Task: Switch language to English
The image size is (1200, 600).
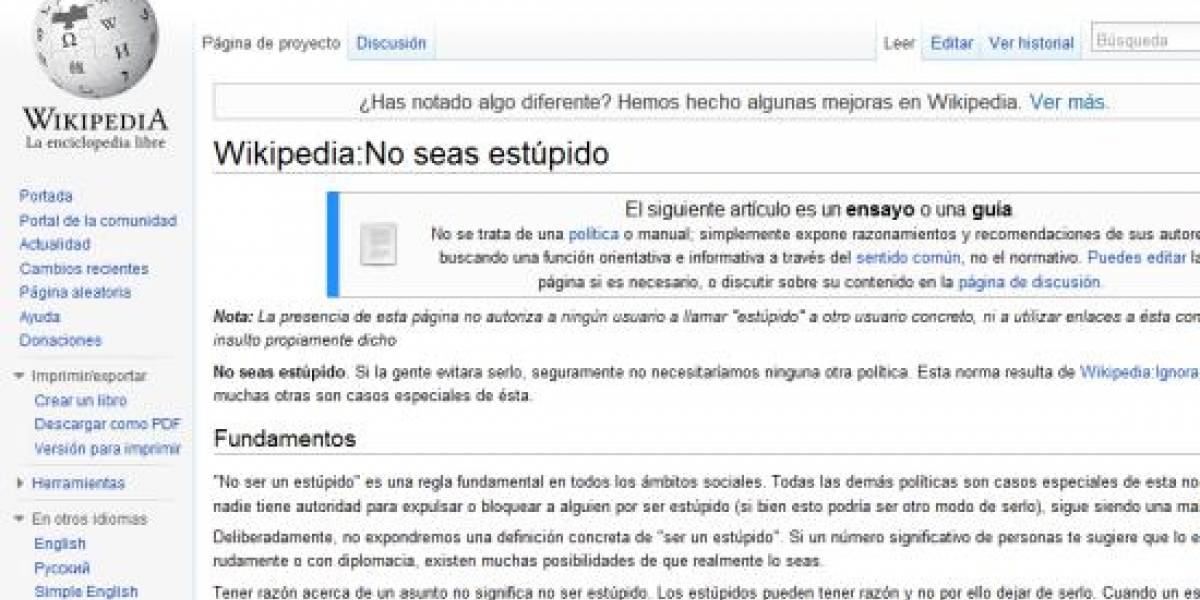Action: 60,544
